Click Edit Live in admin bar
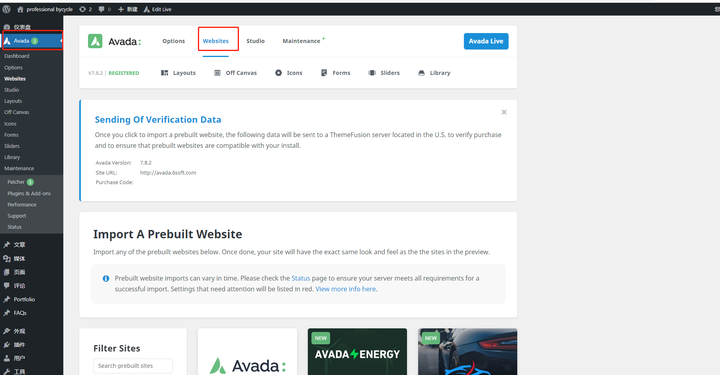The image size is (720, 375). click(158, 9)
